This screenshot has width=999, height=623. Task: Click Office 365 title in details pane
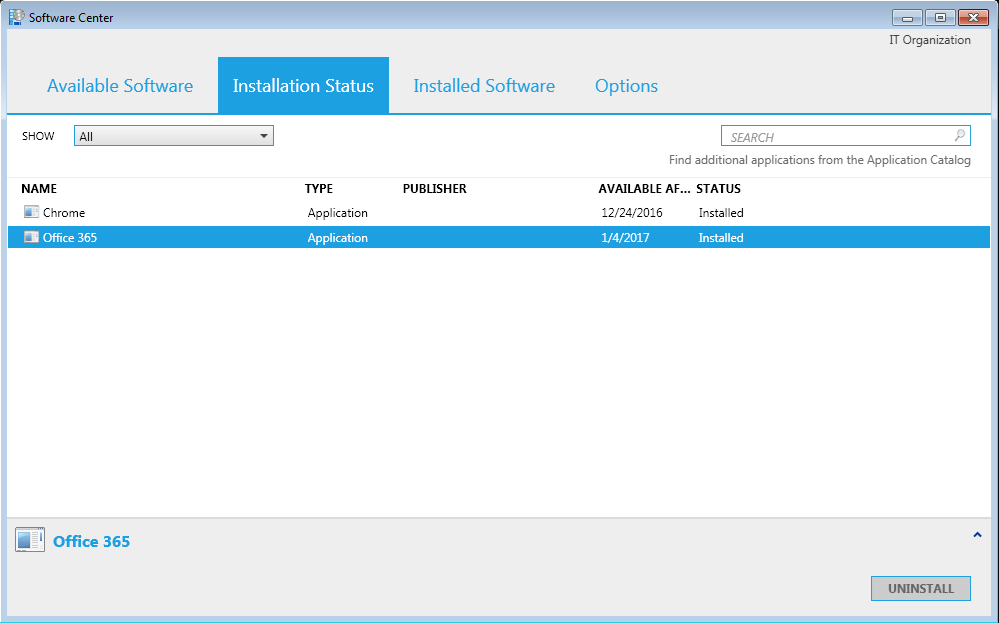(x=91, y=541)
